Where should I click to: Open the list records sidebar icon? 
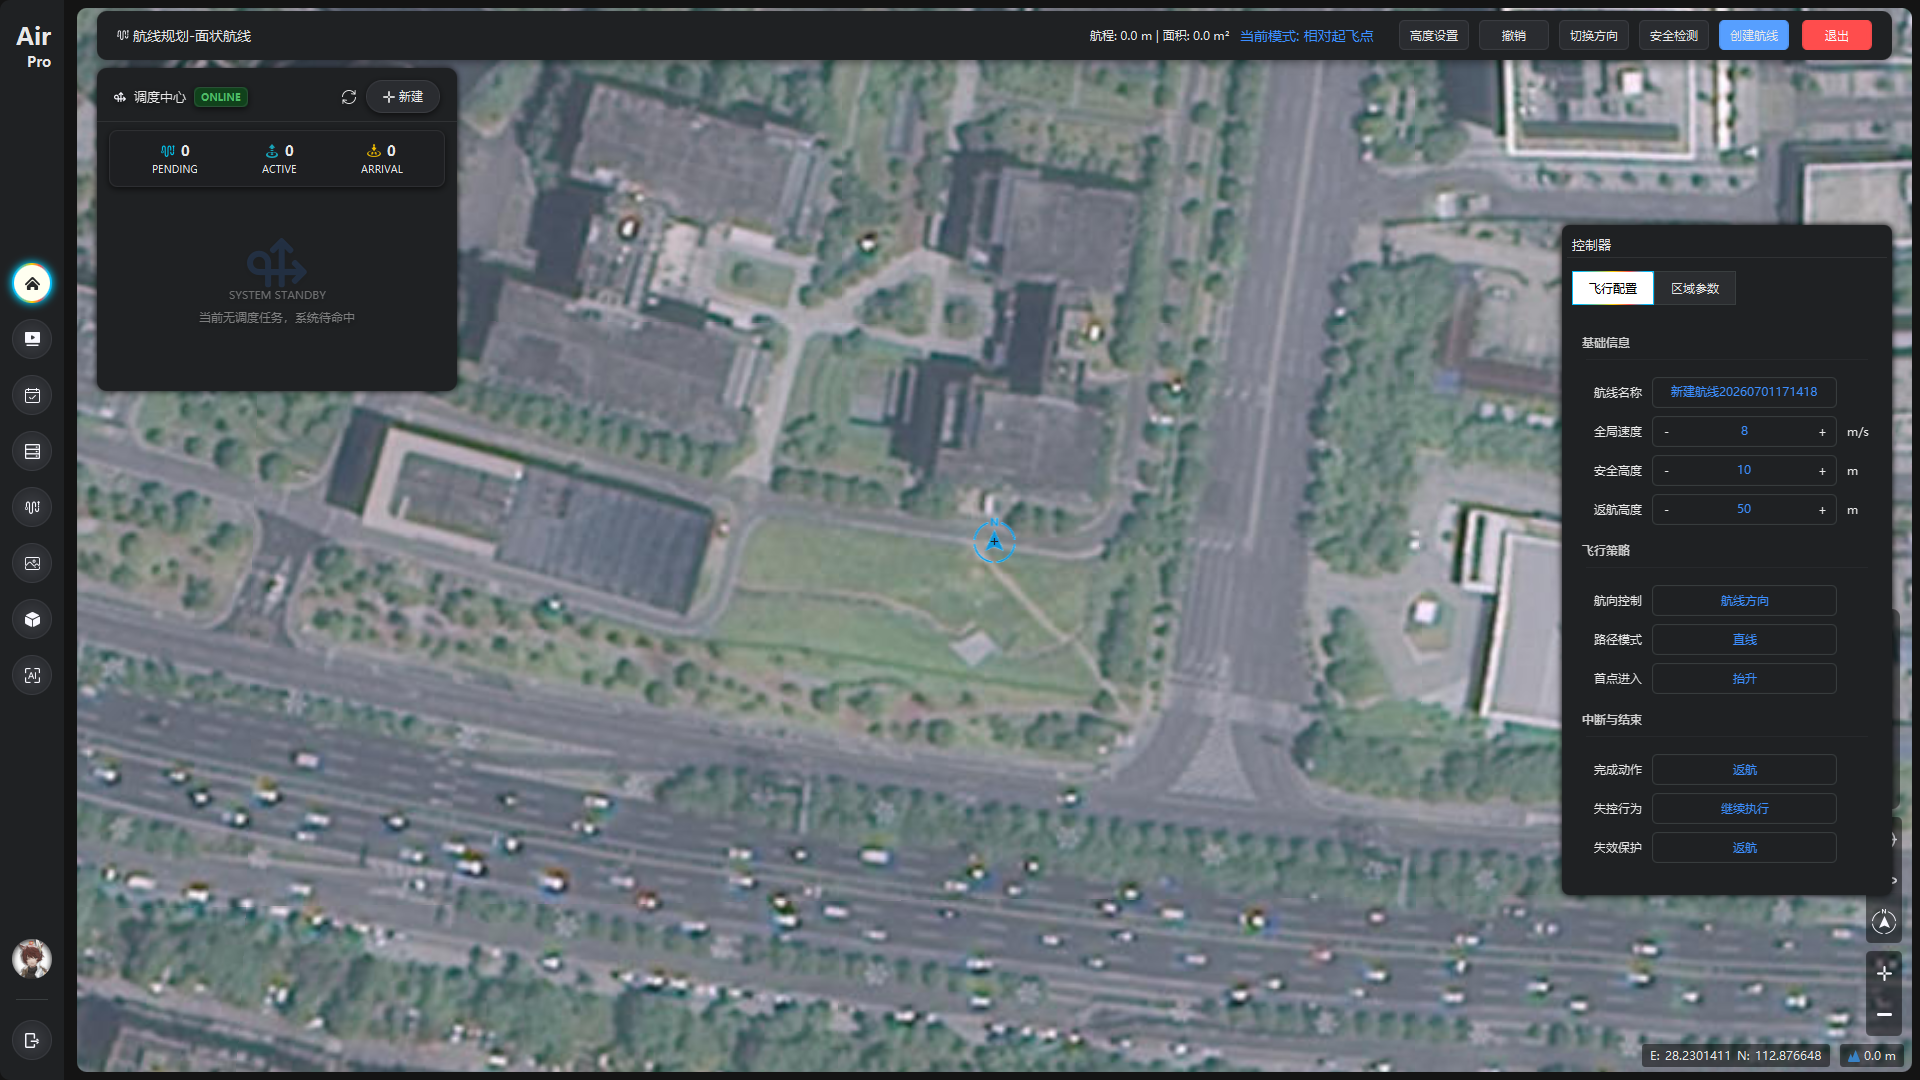[x=32, y=451]
